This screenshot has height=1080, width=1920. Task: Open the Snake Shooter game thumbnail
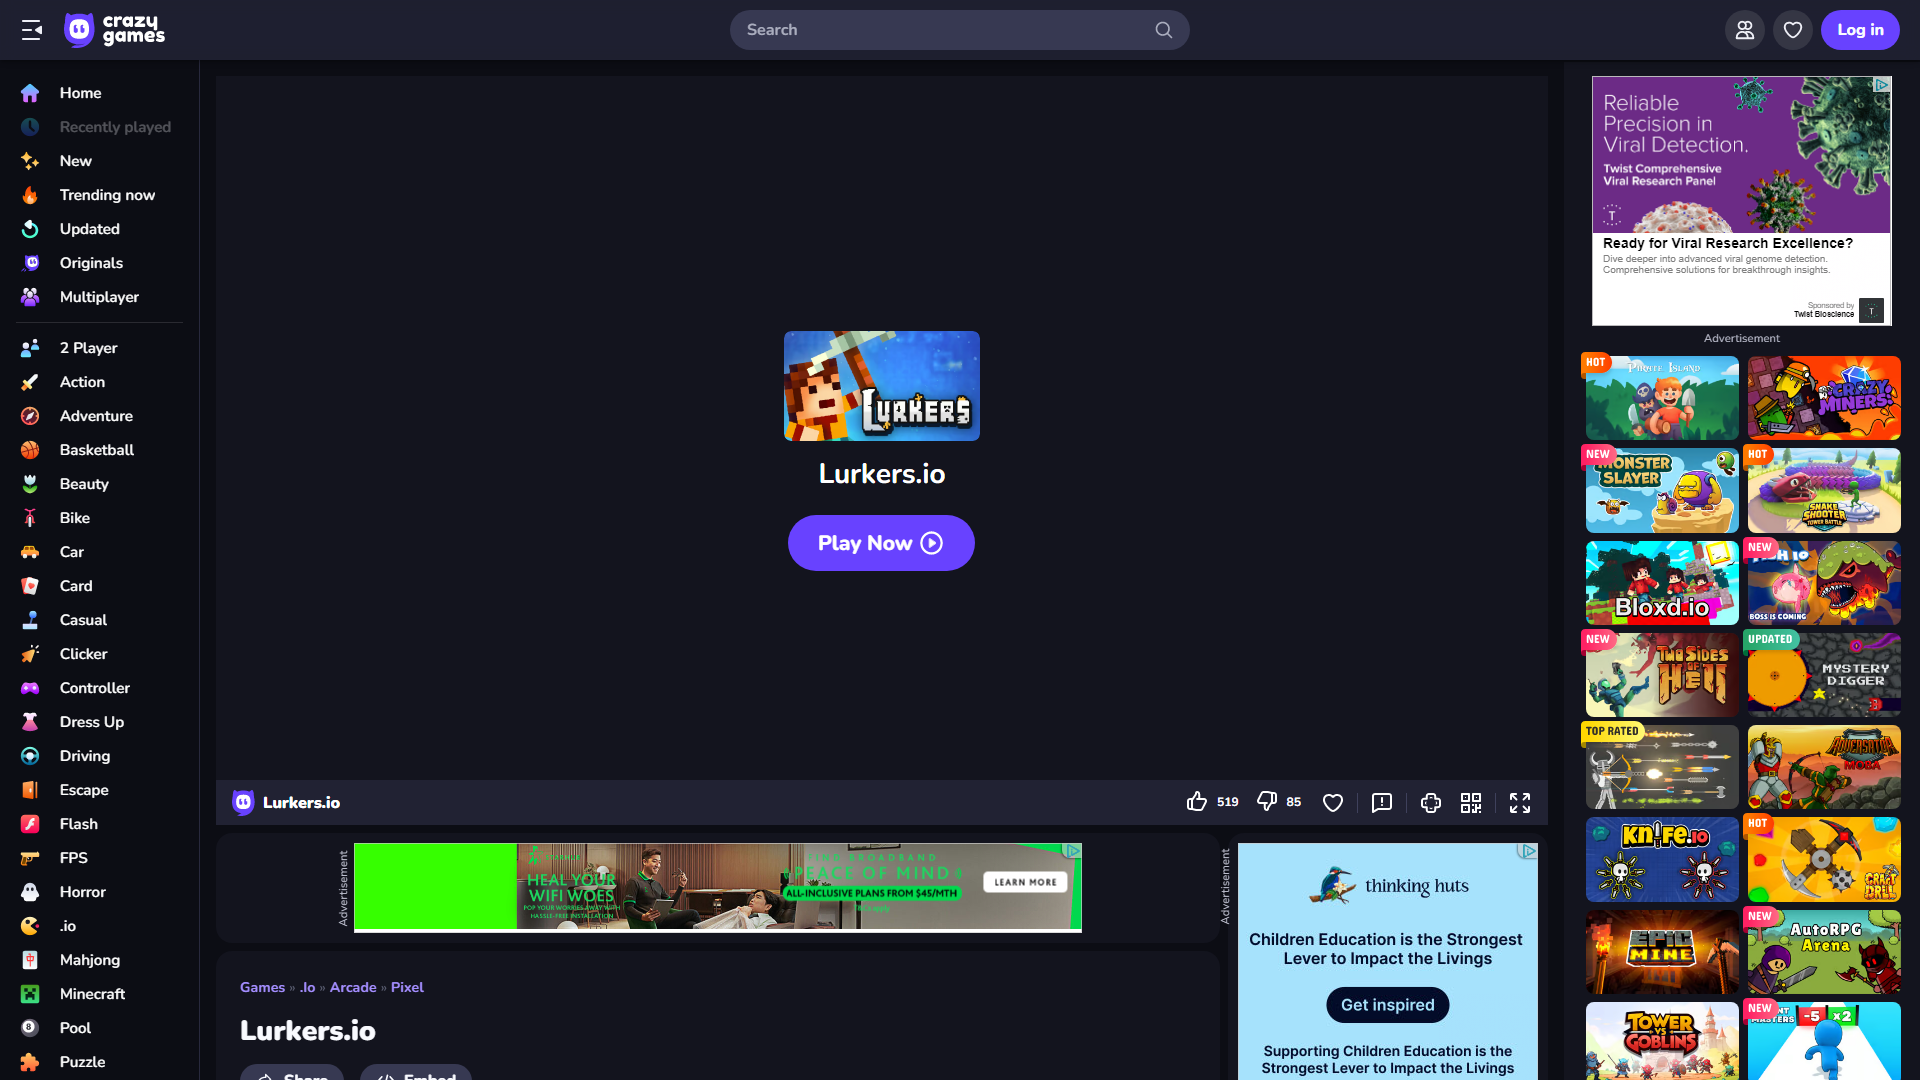pos(1824,490)
